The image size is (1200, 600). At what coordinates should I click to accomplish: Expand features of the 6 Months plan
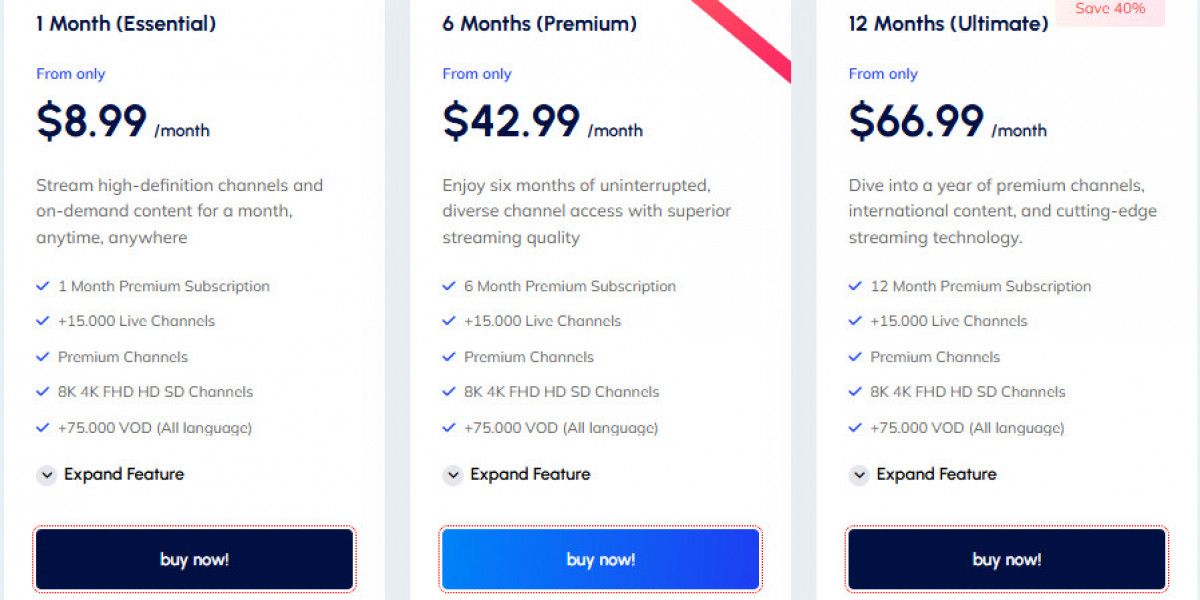[530, 474]
